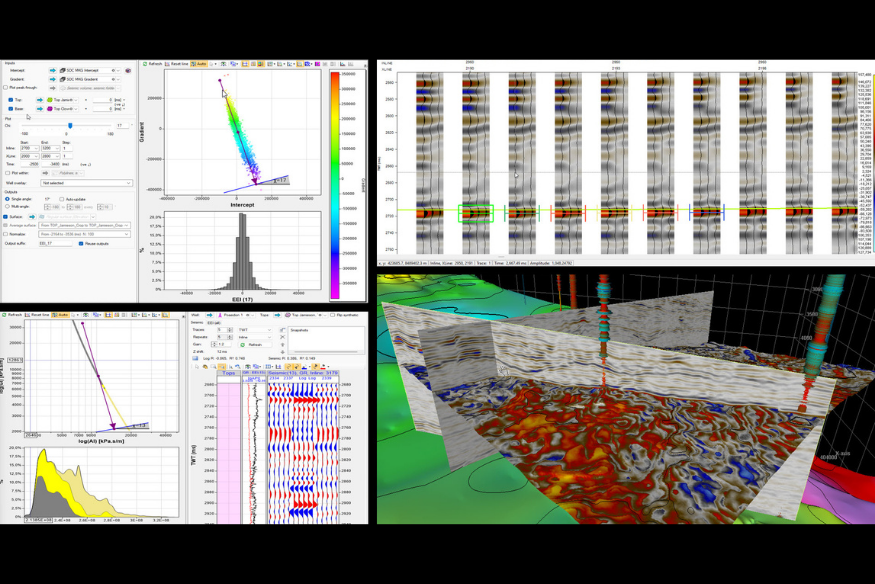Image resolution: width=875 pixels, height=584 pixels.
Task: Select Reset line on the bottom-left crossplot toolbar
Action: pyautogui.click(x=37, y=314)
